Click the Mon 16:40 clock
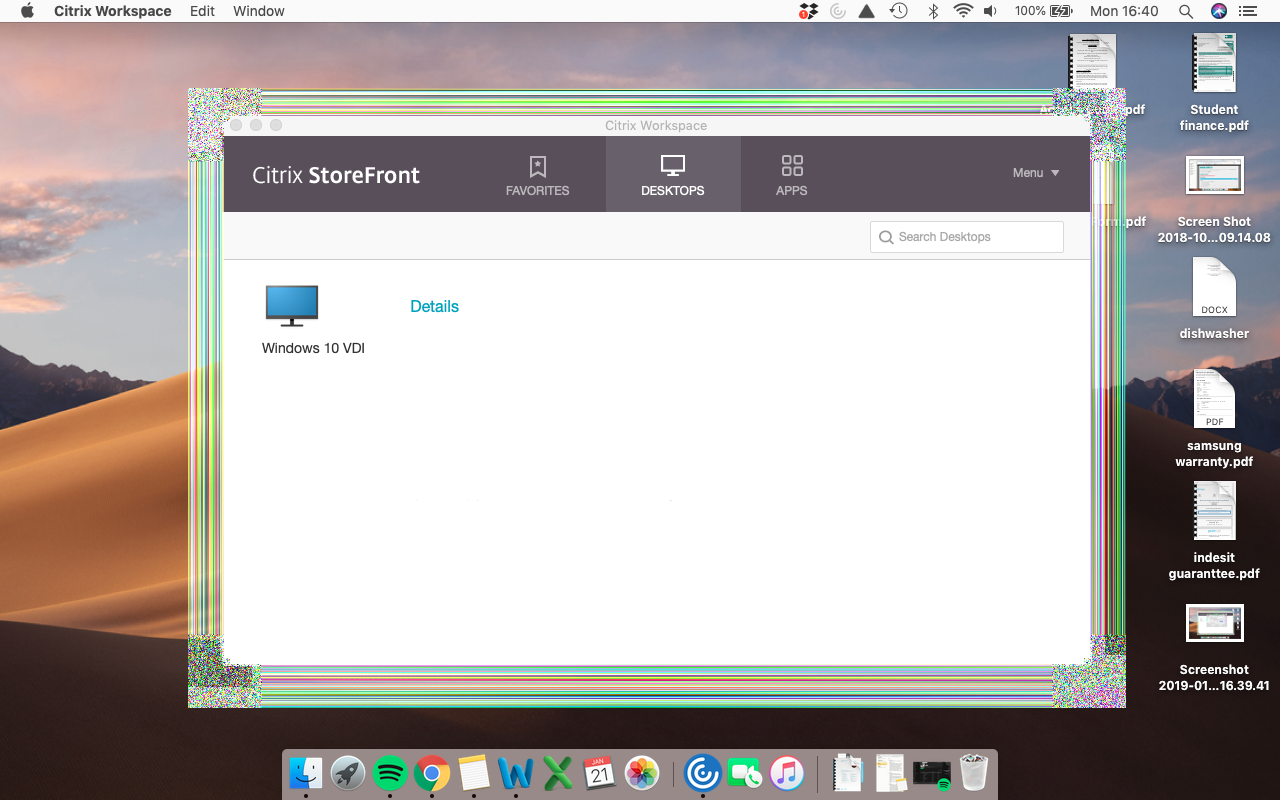1280x800 pixels. point(1124,11)
